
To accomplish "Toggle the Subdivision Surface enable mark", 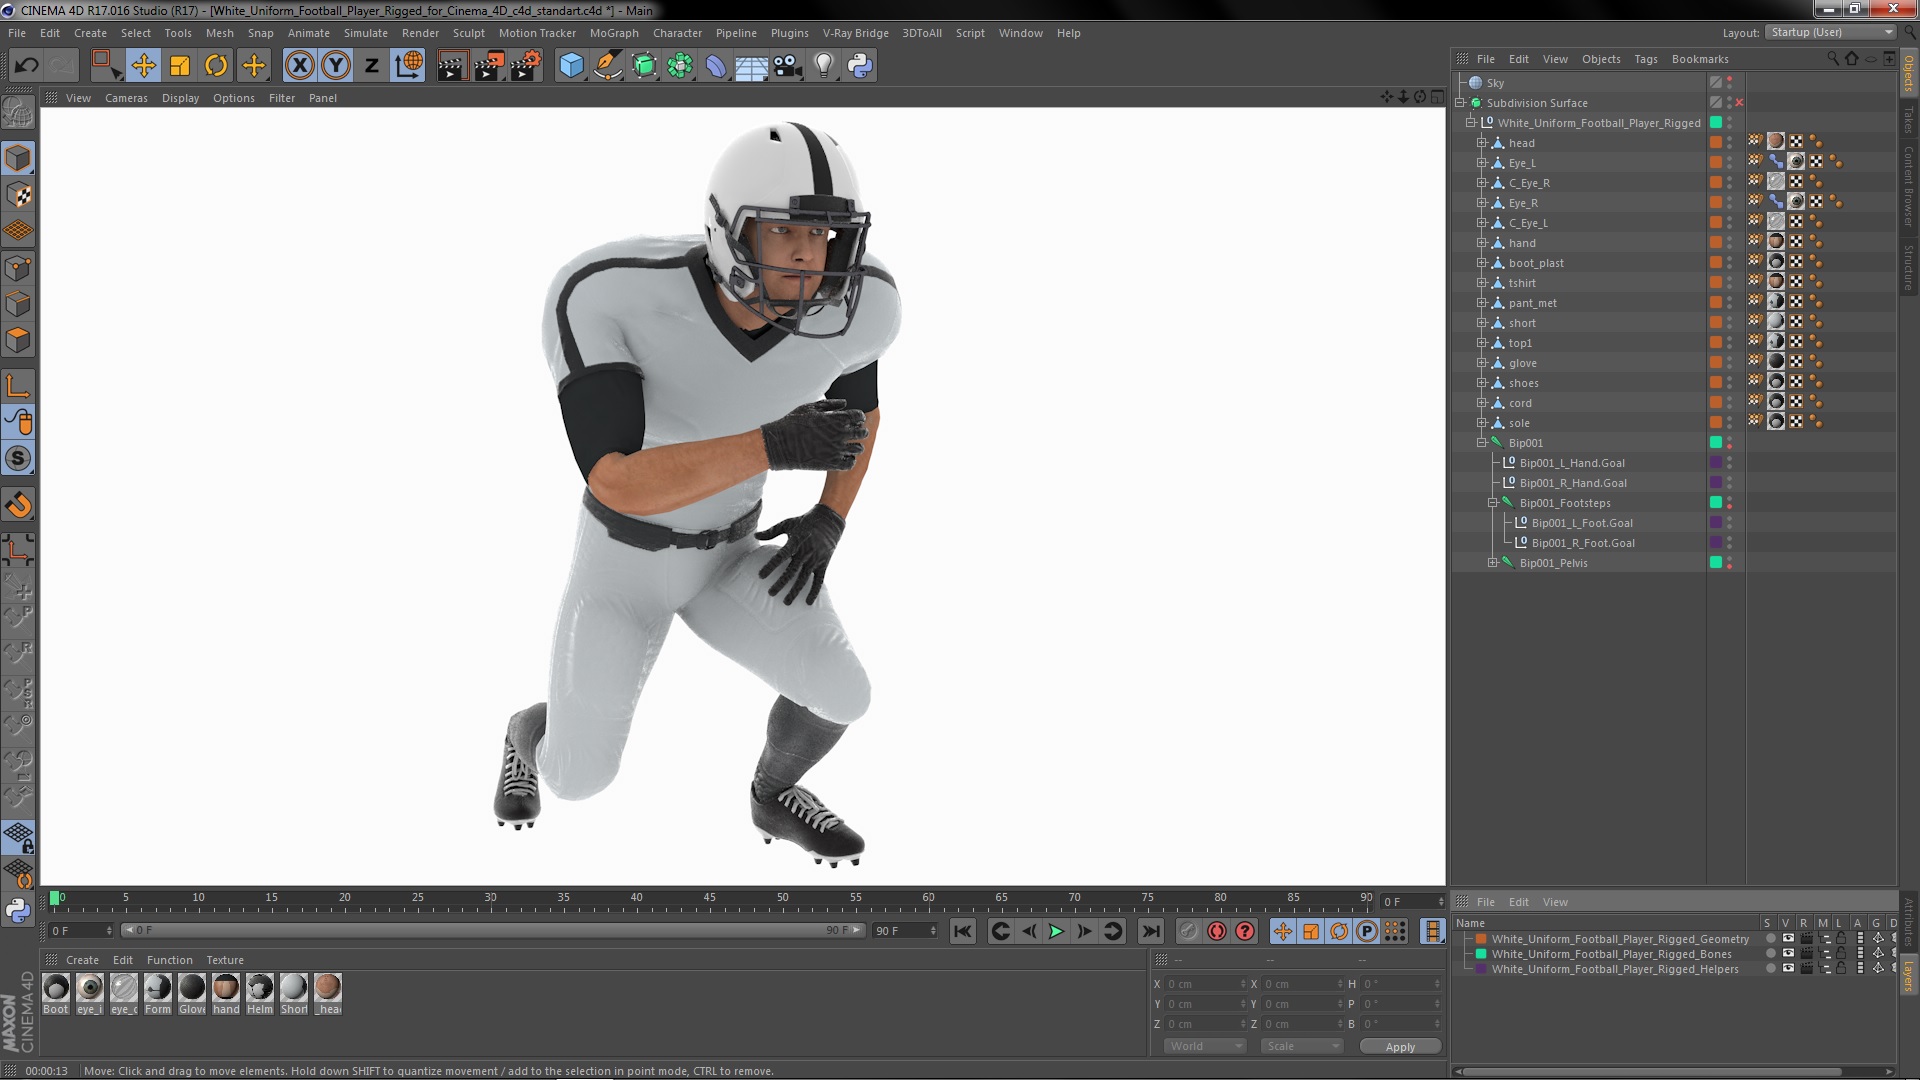I will [1739, 103].
